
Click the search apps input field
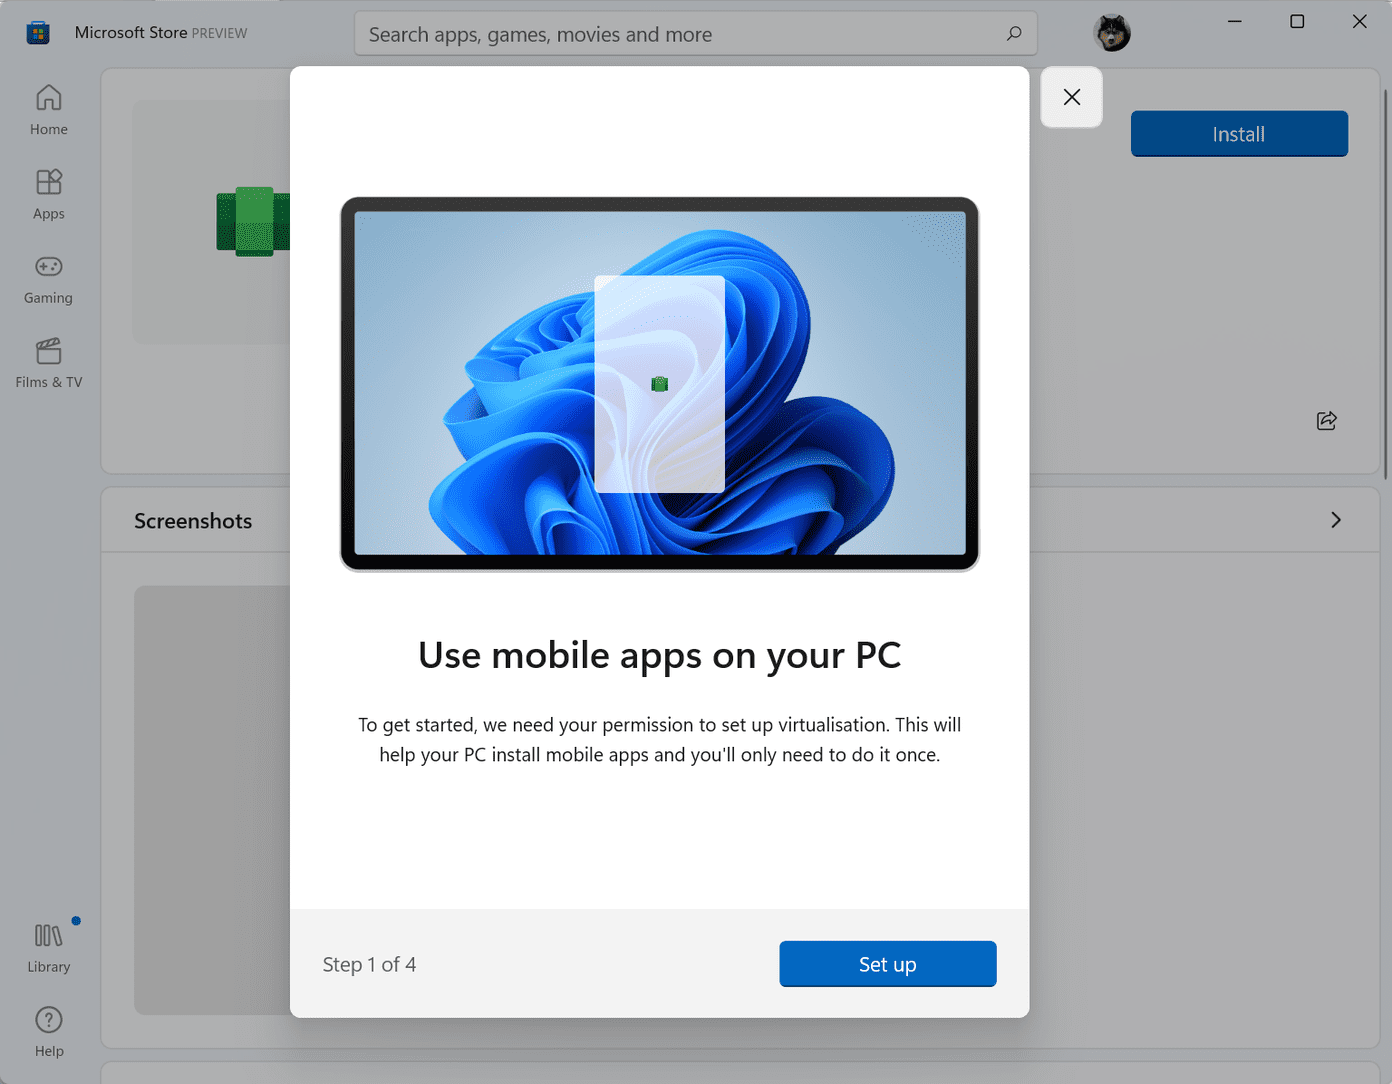696,34
